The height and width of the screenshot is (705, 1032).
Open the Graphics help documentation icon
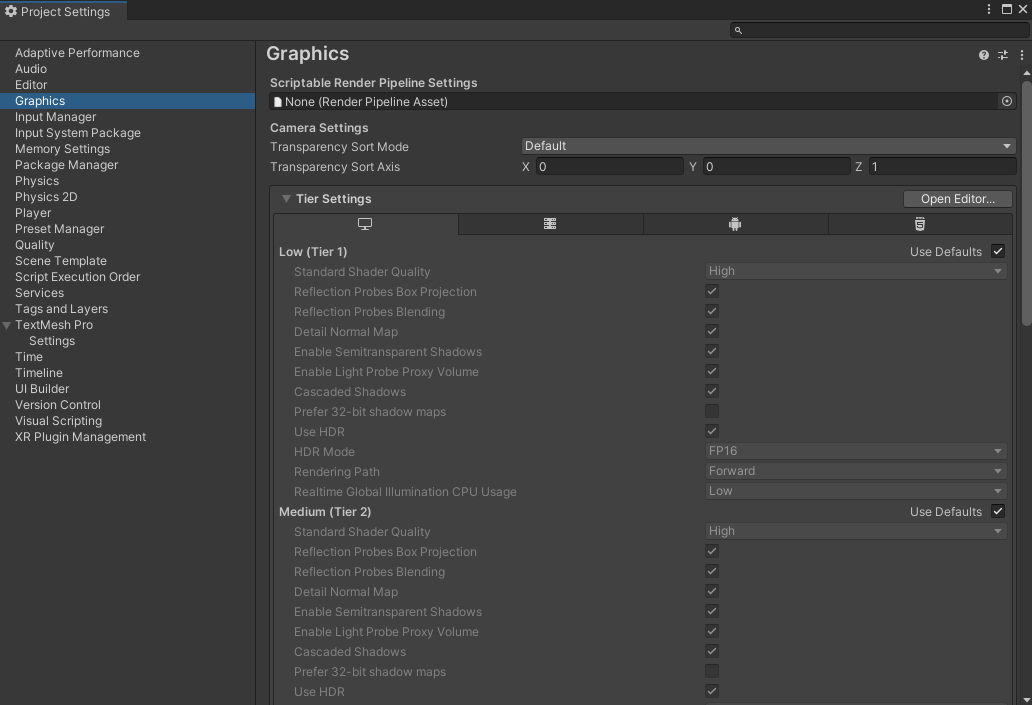983,55
